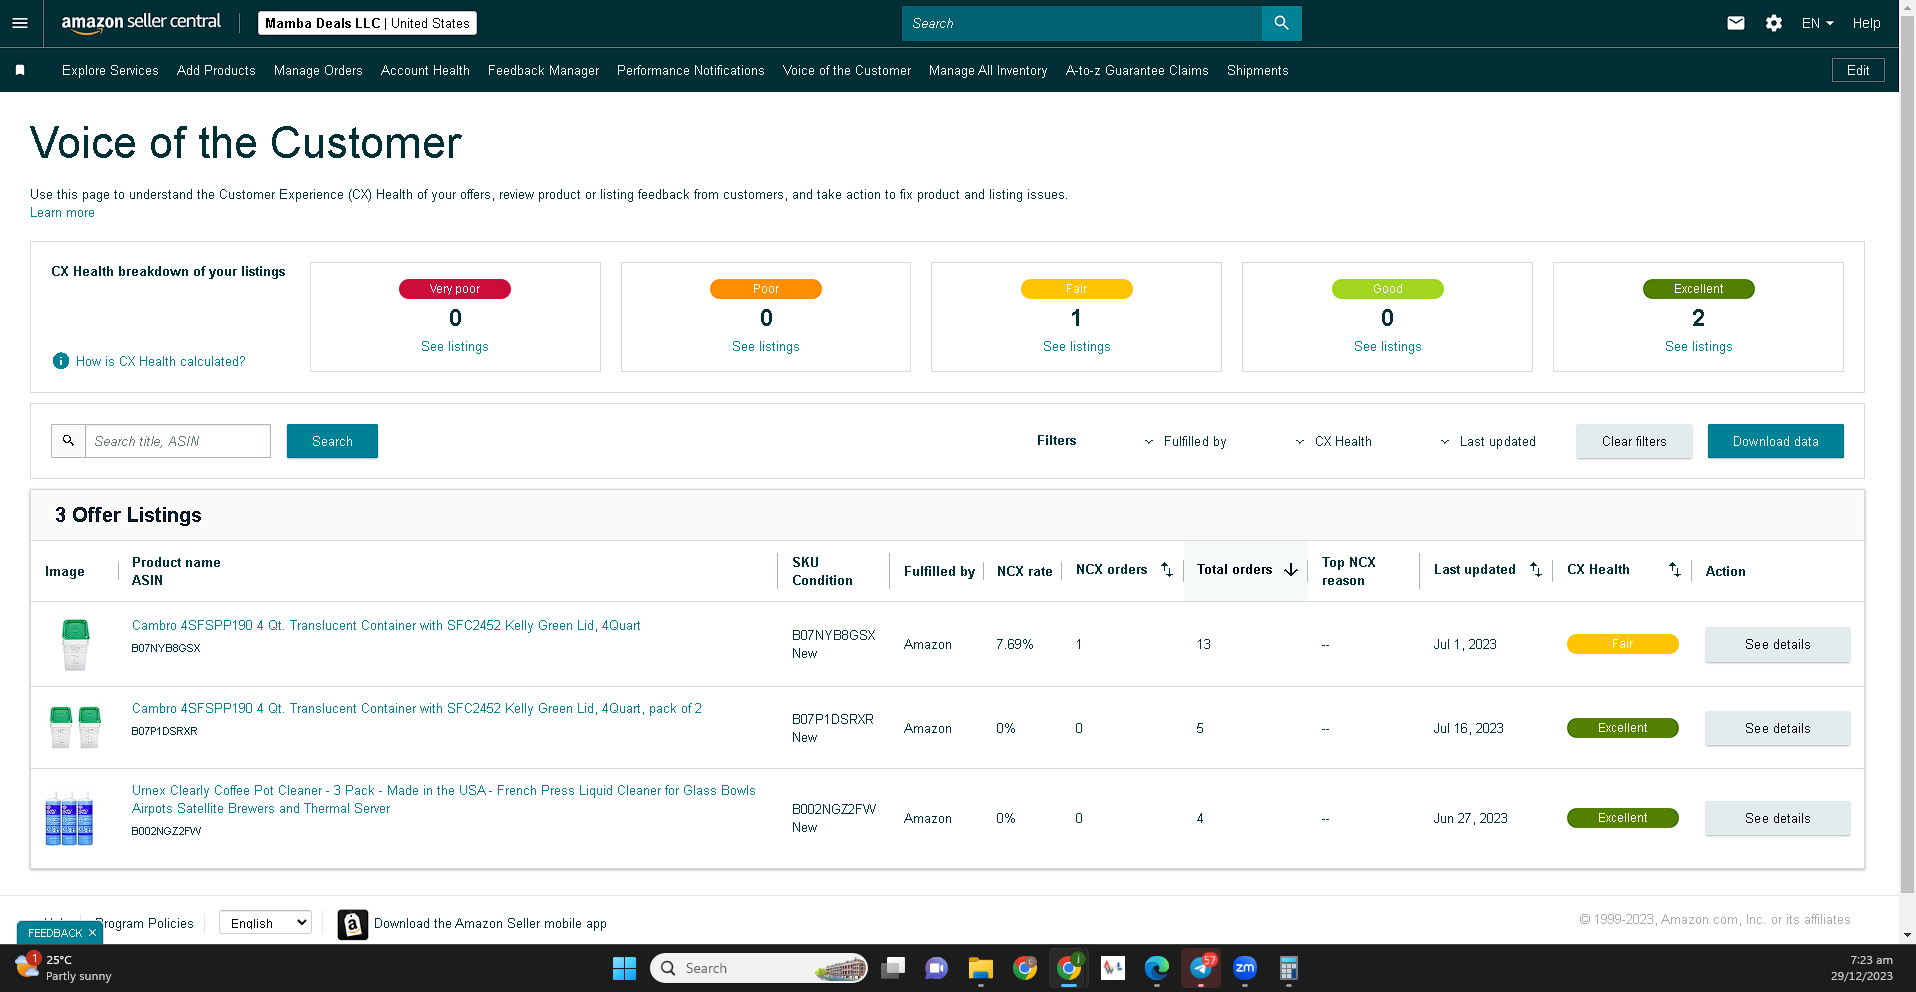Click the red Very poor badge
The height and width of the screenshot is (992, 1916).
pyautogui.click(x=455, y=289)
